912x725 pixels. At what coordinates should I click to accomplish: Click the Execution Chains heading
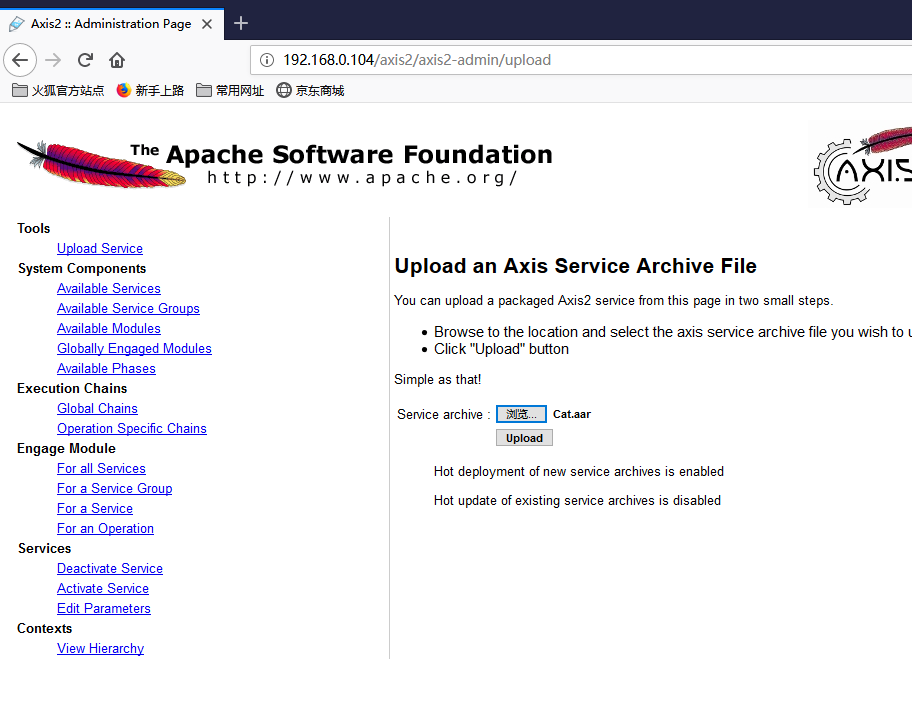[x=72, y=388]
